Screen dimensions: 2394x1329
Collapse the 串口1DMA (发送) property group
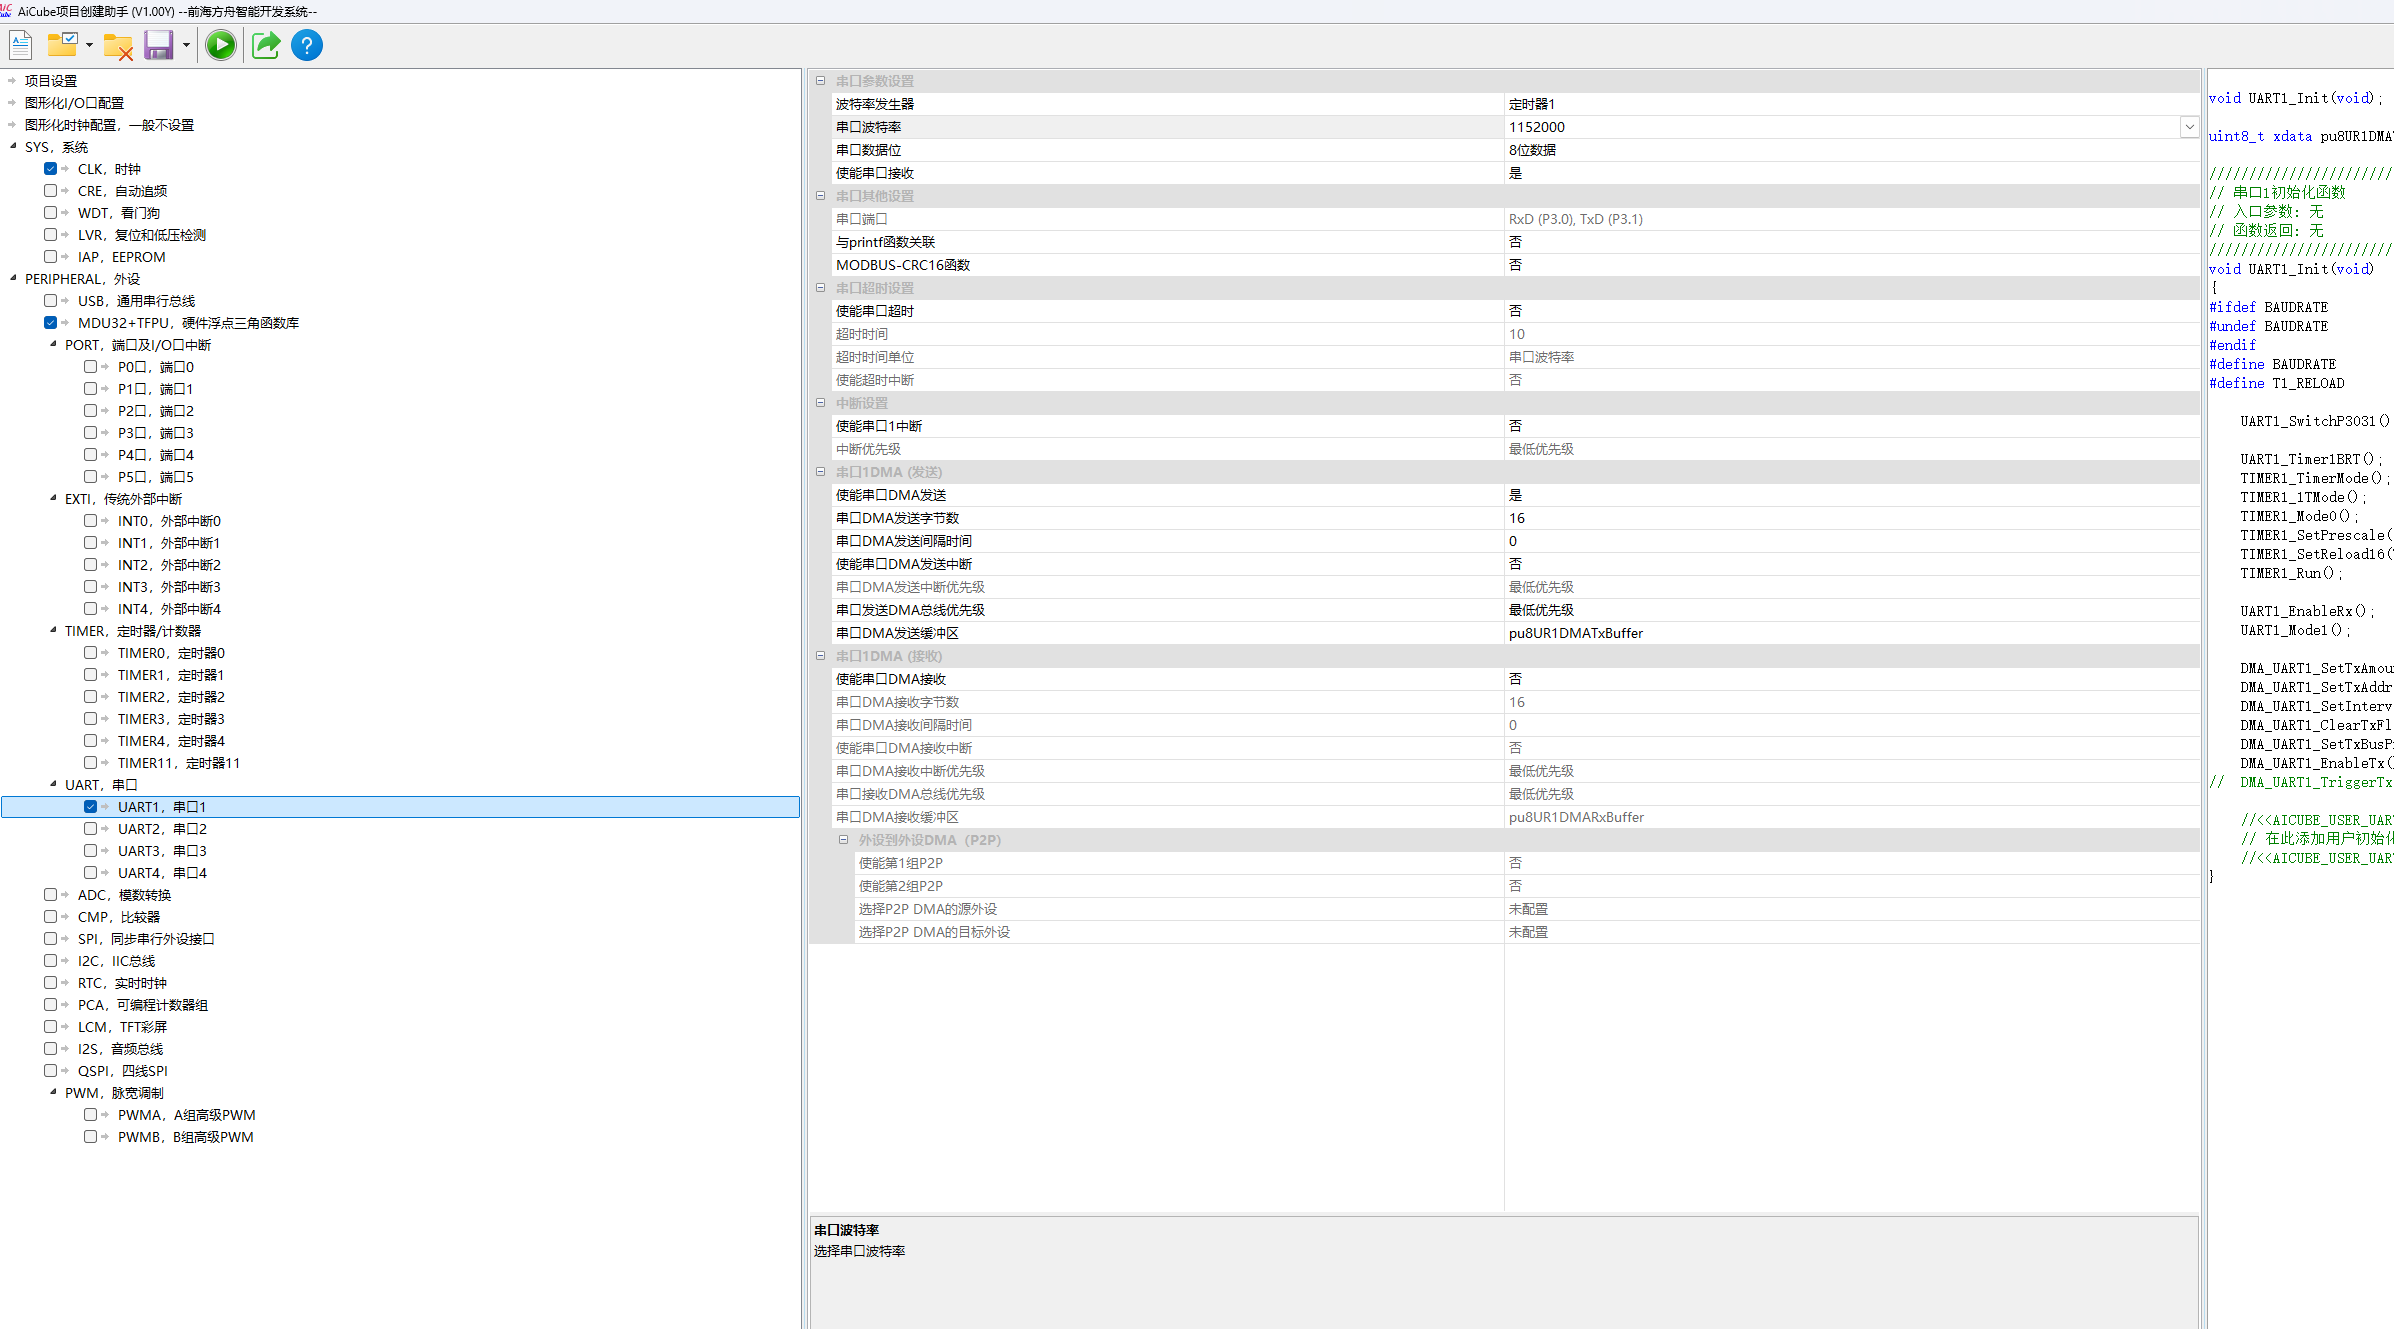tap(820, 472)
